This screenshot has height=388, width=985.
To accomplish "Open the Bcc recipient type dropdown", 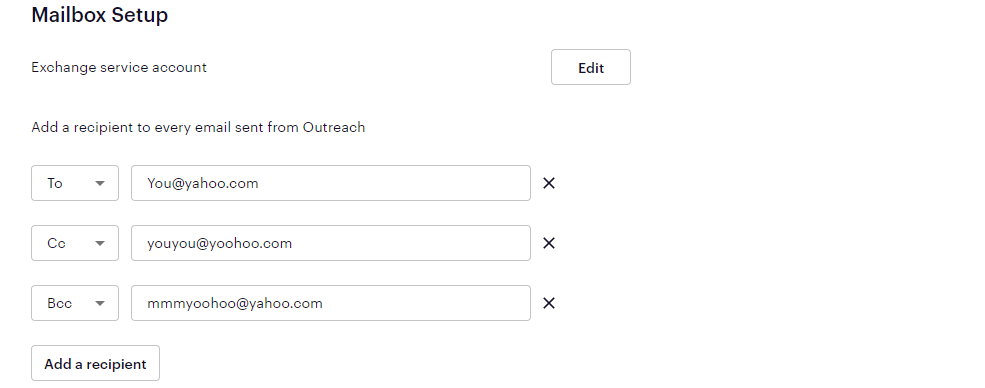I will [x=75, y=303].
